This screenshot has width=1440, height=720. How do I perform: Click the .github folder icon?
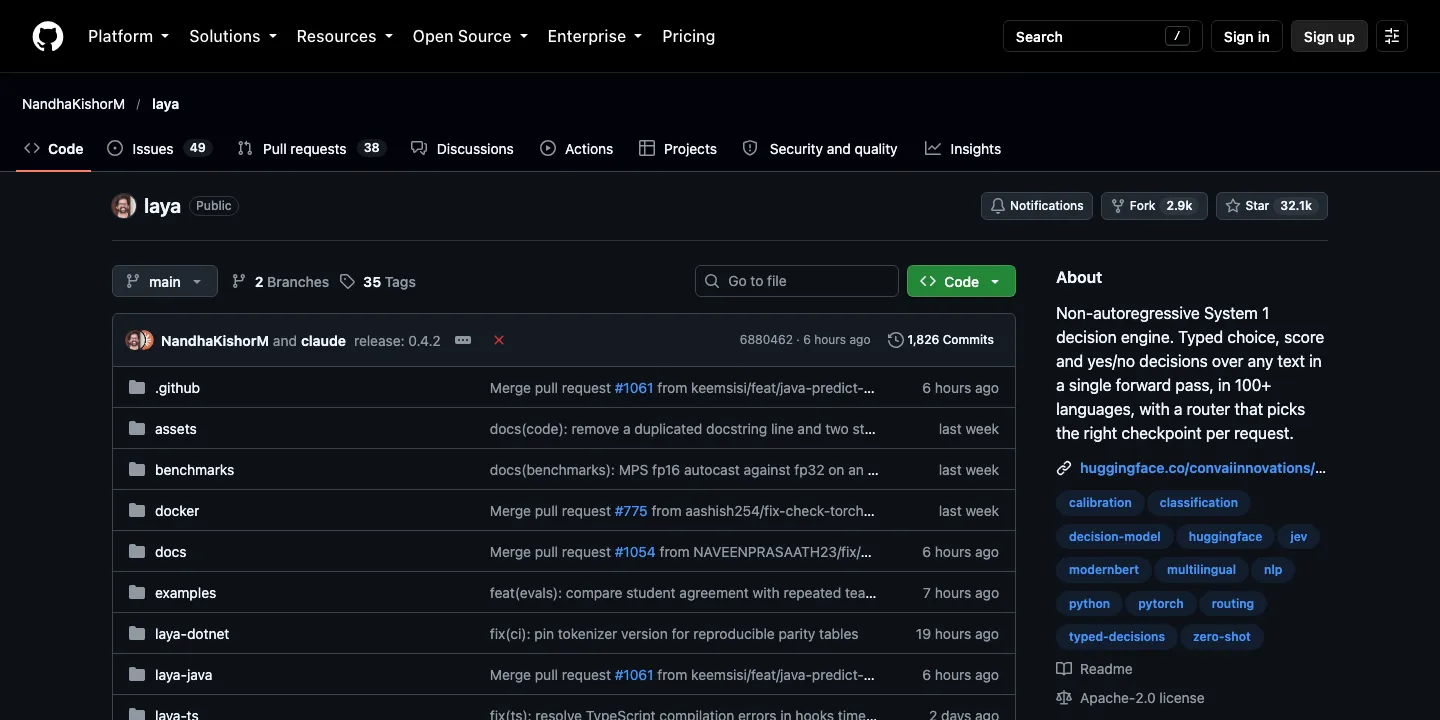137,388
